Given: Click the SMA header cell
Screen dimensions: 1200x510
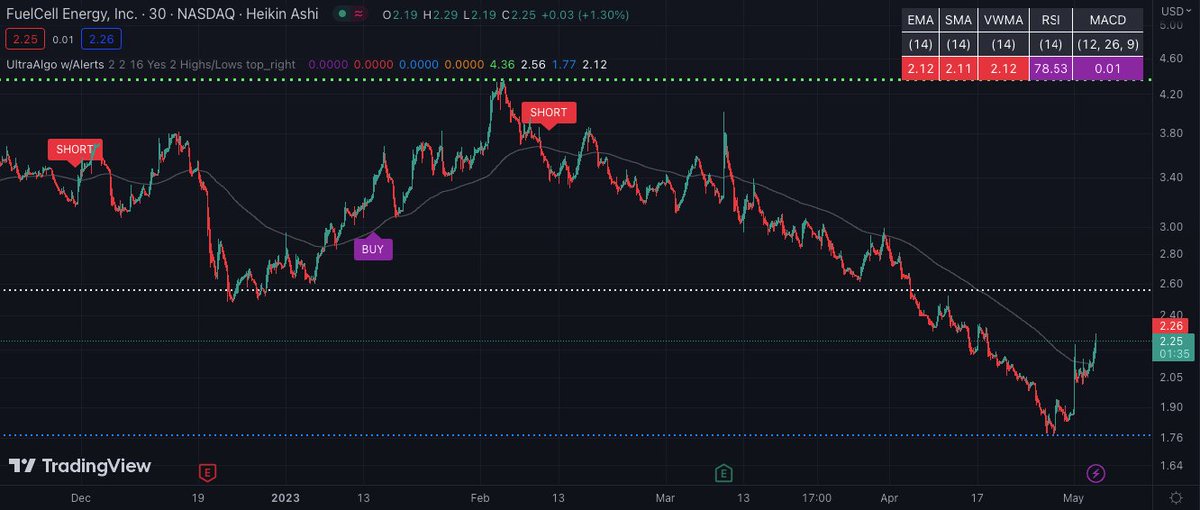Looking at the screenshot, I should [958, 20].
